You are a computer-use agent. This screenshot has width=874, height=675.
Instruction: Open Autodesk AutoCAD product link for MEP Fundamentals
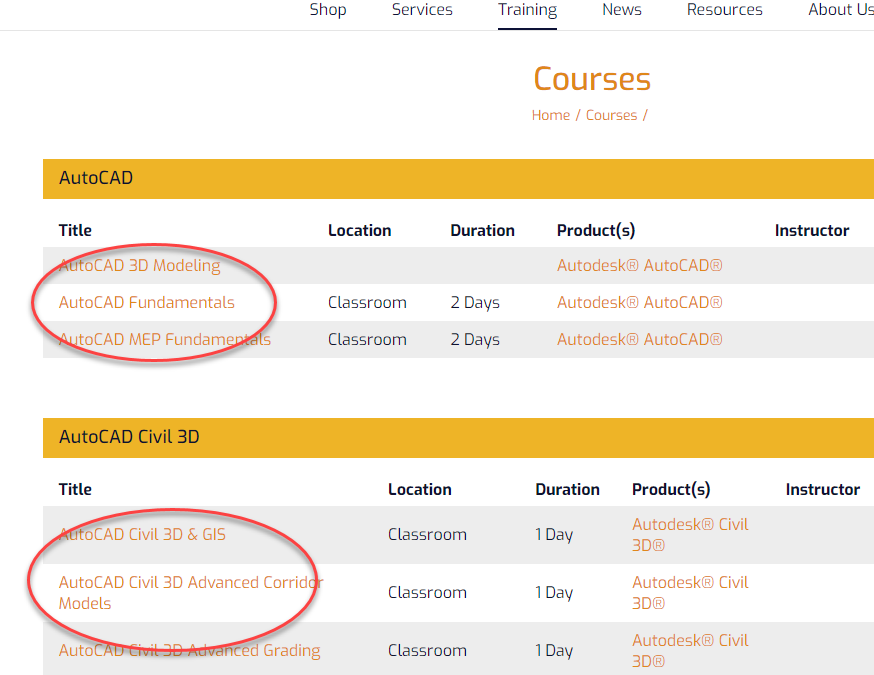click(639, 339)
